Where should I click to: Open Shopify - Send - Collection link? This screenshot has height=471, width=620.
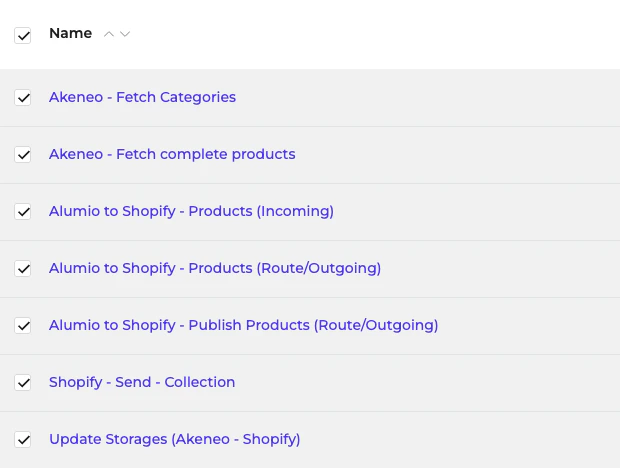pyautogui.click(x=142, y=383)
